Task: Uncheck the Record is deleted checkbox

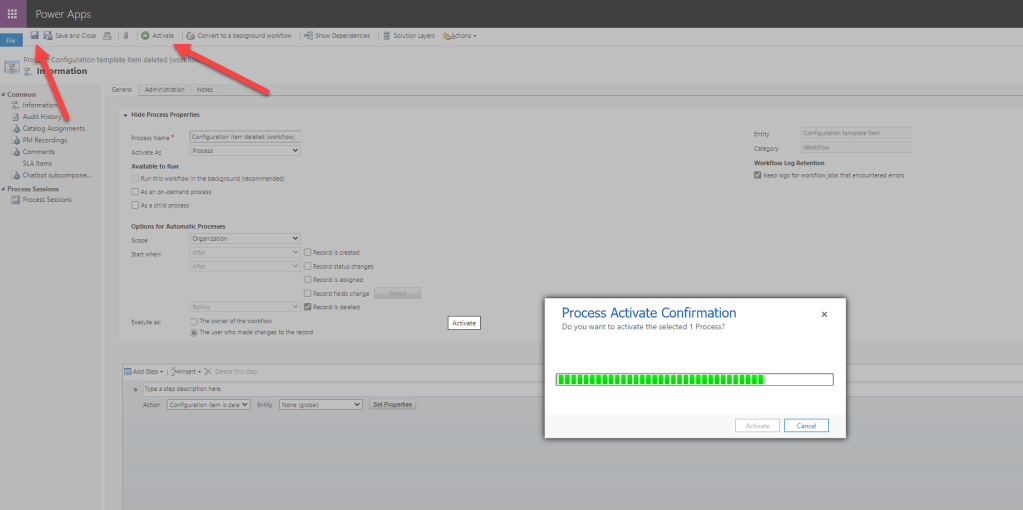Action: click(308, 307)
